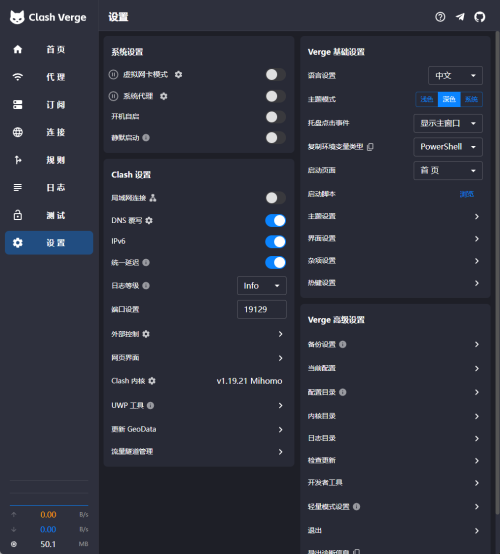500x554 pixels.
Task: Enable 静默启动 switch
Action: [276, 138]
